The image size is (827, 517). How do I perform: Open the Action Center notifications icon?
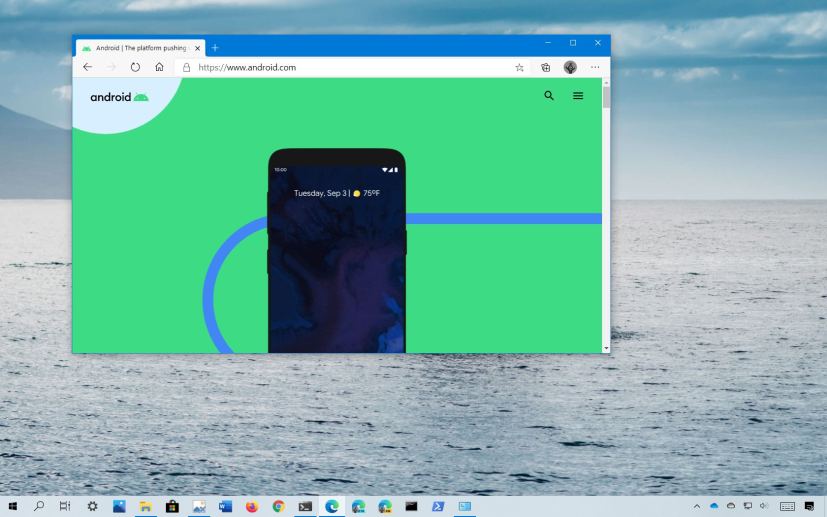tap(810, 506)
